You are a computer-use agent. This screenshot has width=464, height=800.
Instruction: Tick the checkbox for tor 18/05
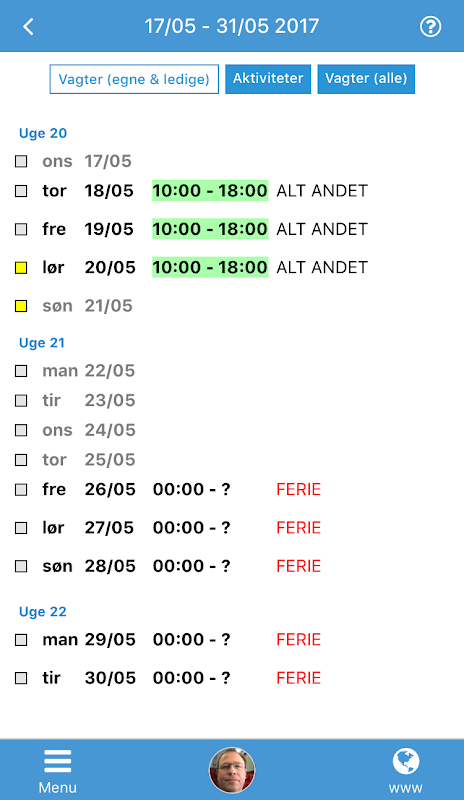[21, 191]
